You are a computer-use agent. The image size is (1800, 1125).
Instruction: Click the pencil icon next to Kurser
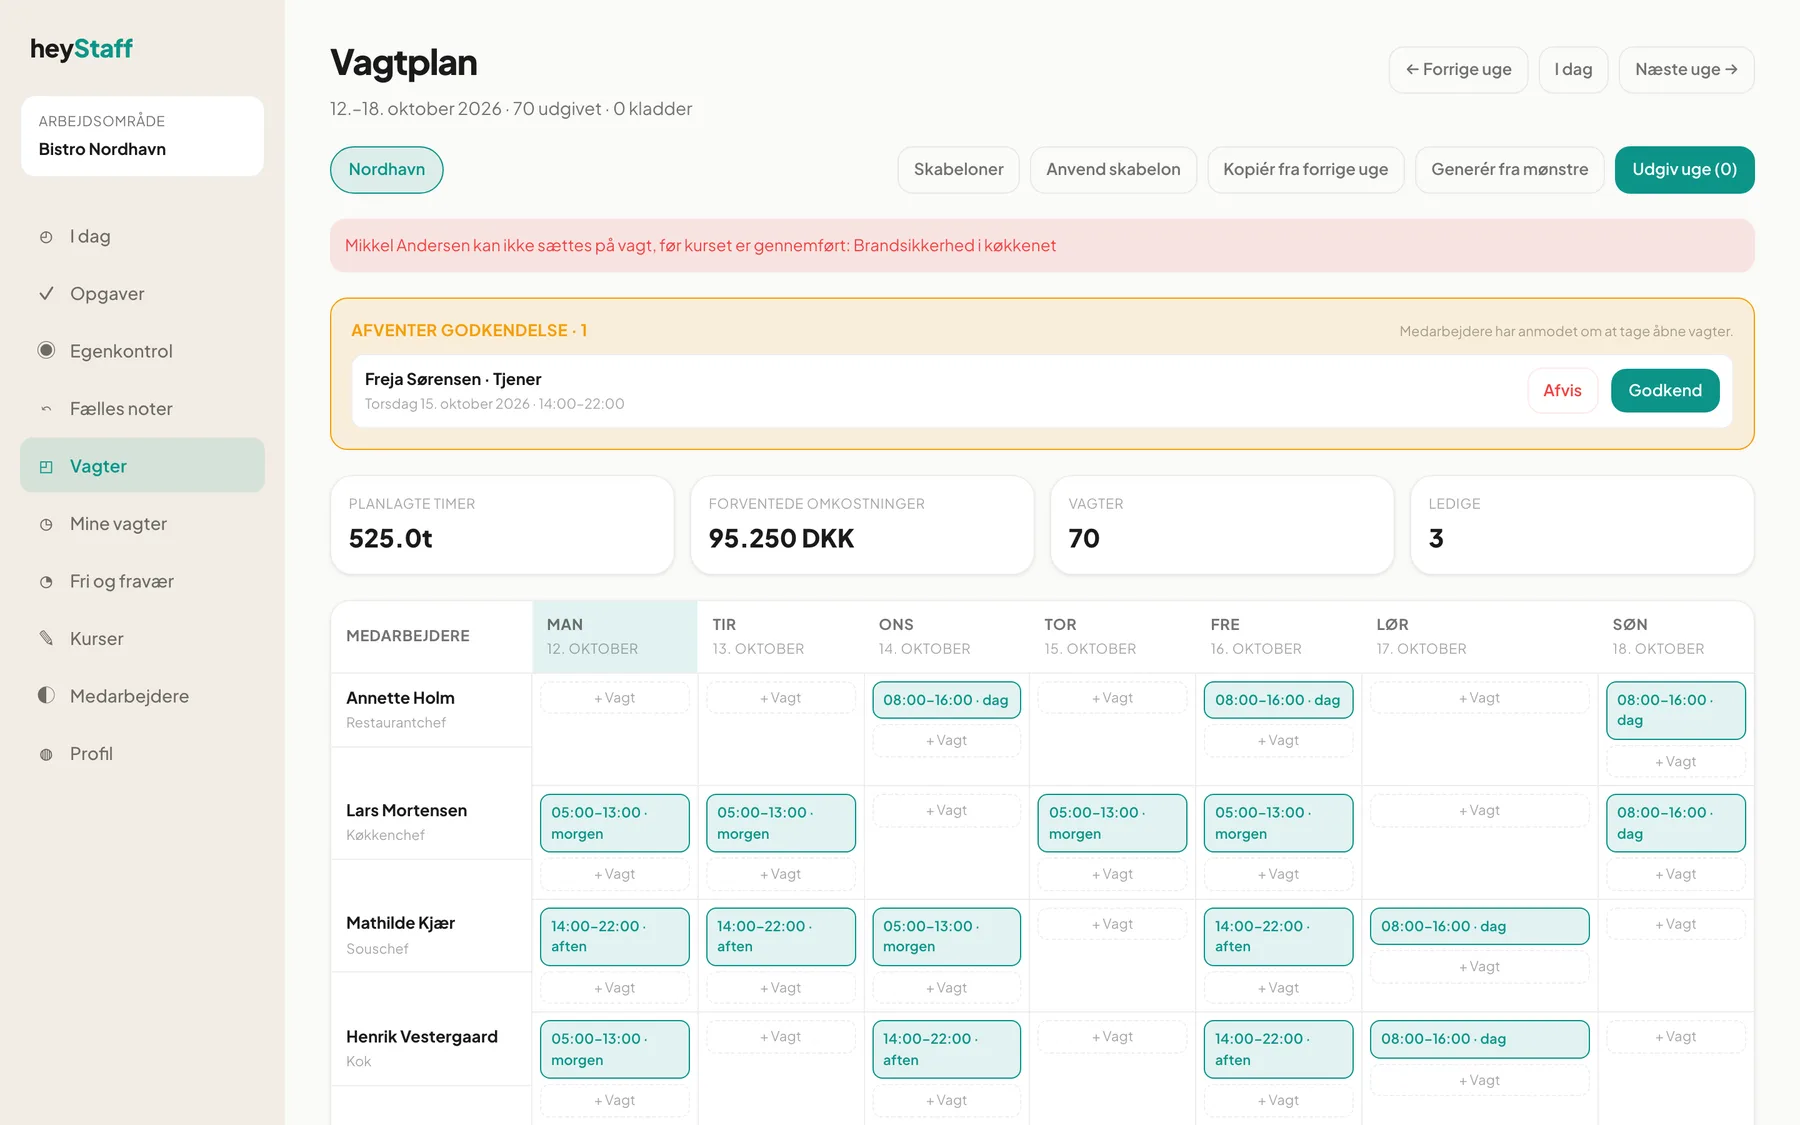tap(46, 639)
